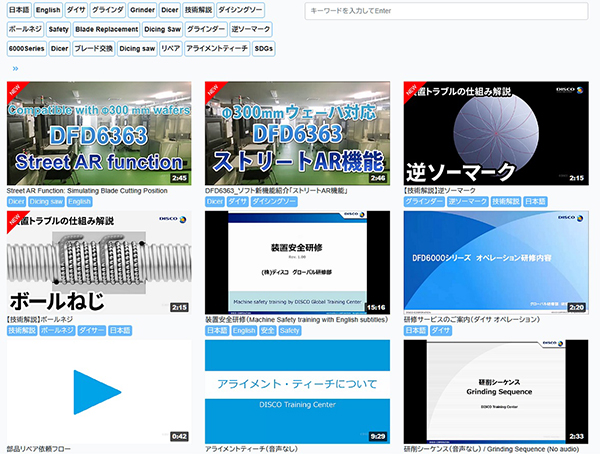Click ダイサ tag under DFD6363_ソフト新機能紹介 video

(237, 202)
